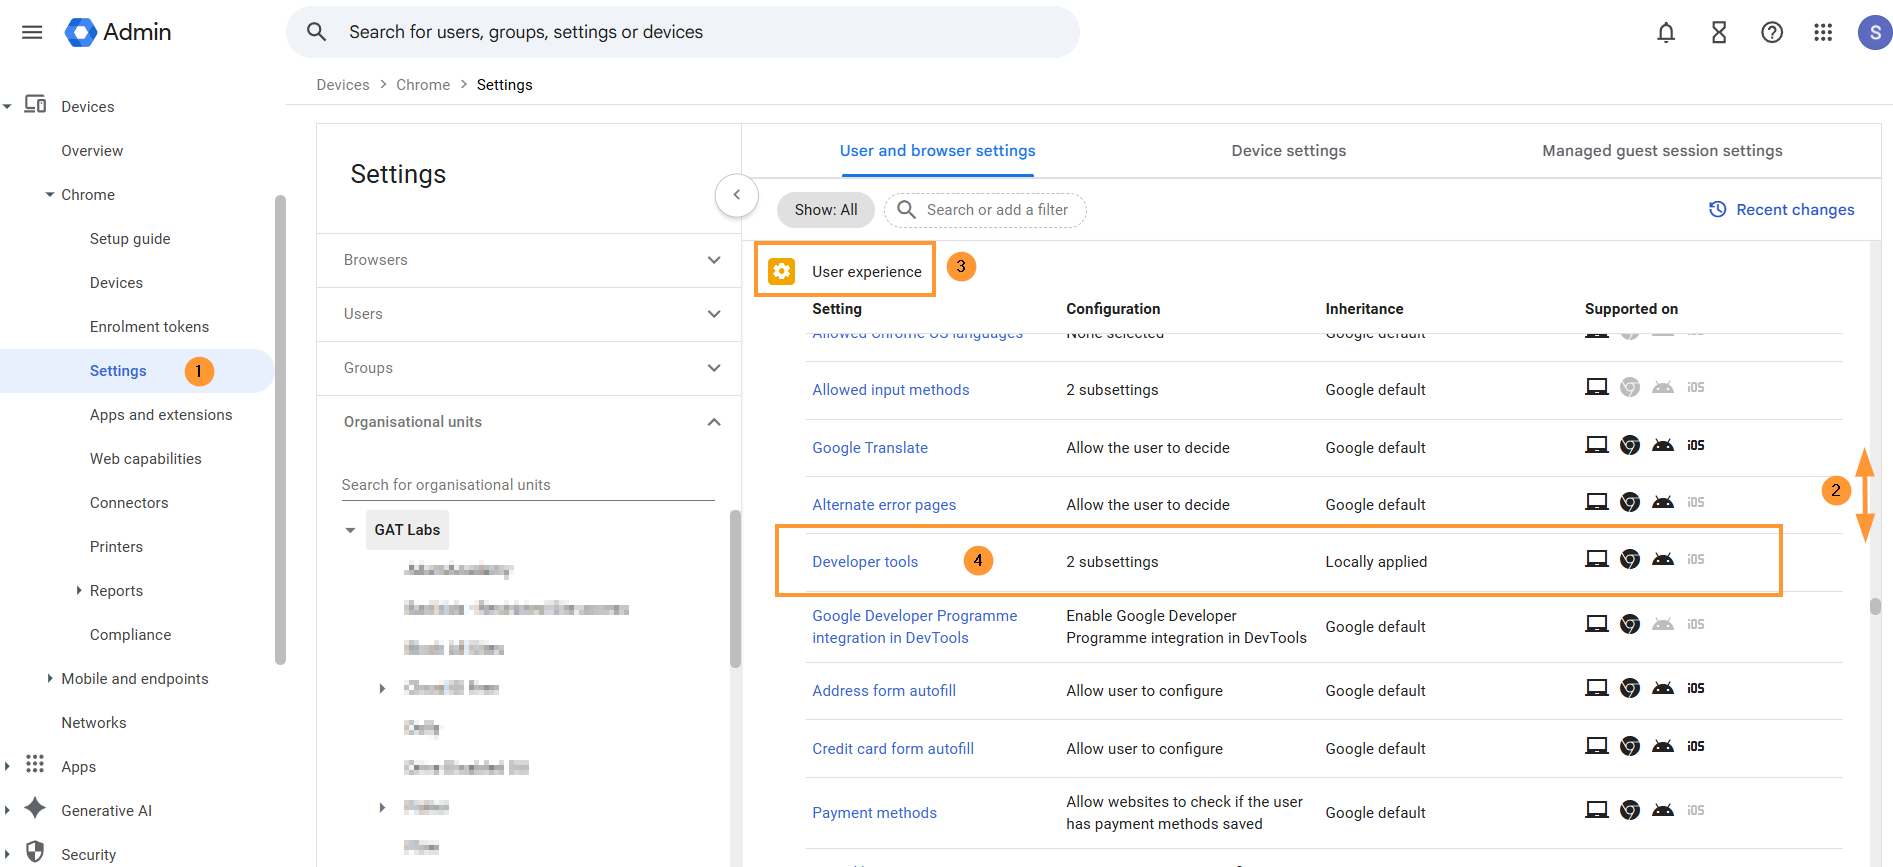Image resolution: width=1893 pixels, height=867 pixels.
Task: Switch to Device settings tab
Action: point(1288,151)
